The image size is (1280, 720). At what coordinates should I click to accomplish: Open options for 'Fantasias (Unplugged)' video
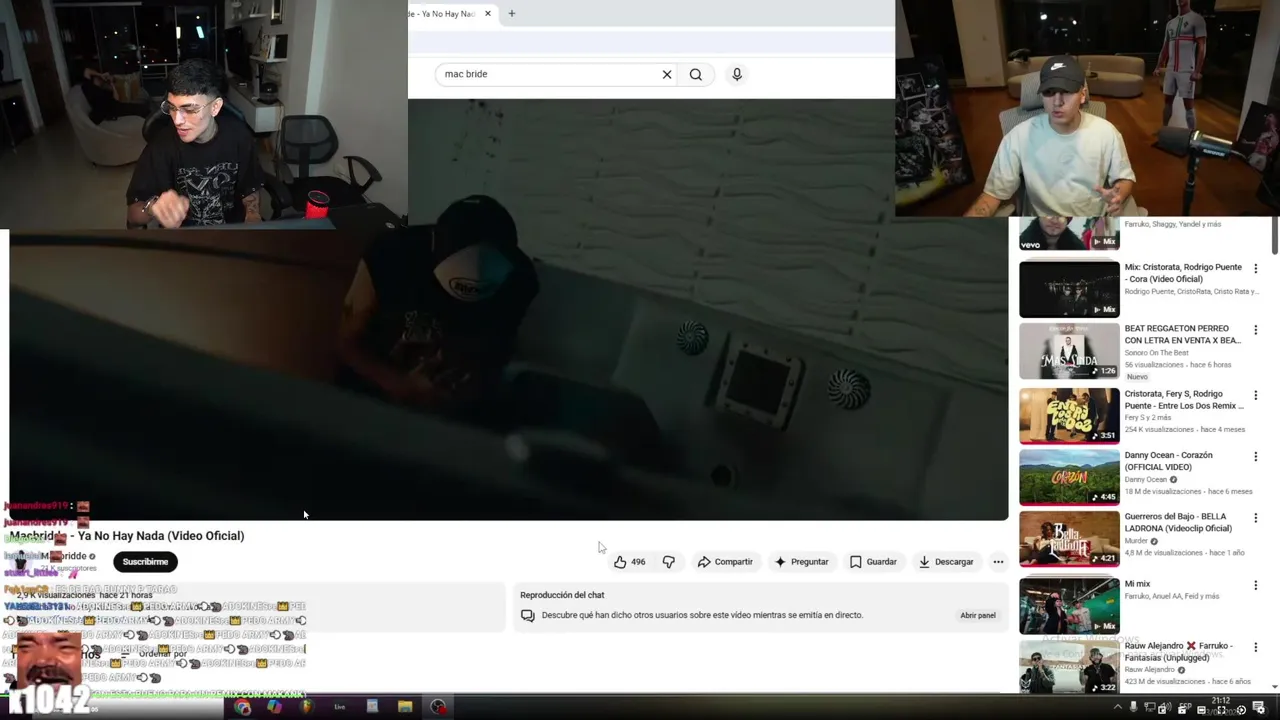click(x=1256, y=647)
